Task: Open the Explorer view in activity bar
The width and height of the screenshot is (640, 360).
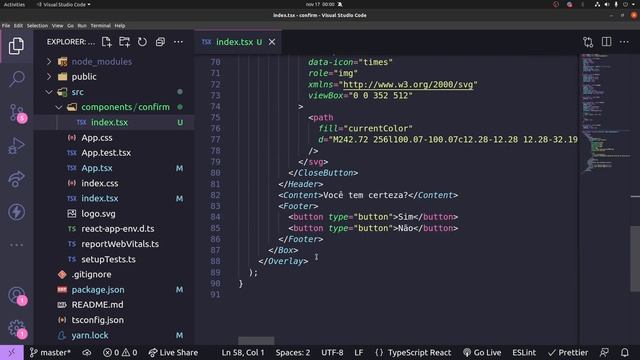Action: (16, 46)
